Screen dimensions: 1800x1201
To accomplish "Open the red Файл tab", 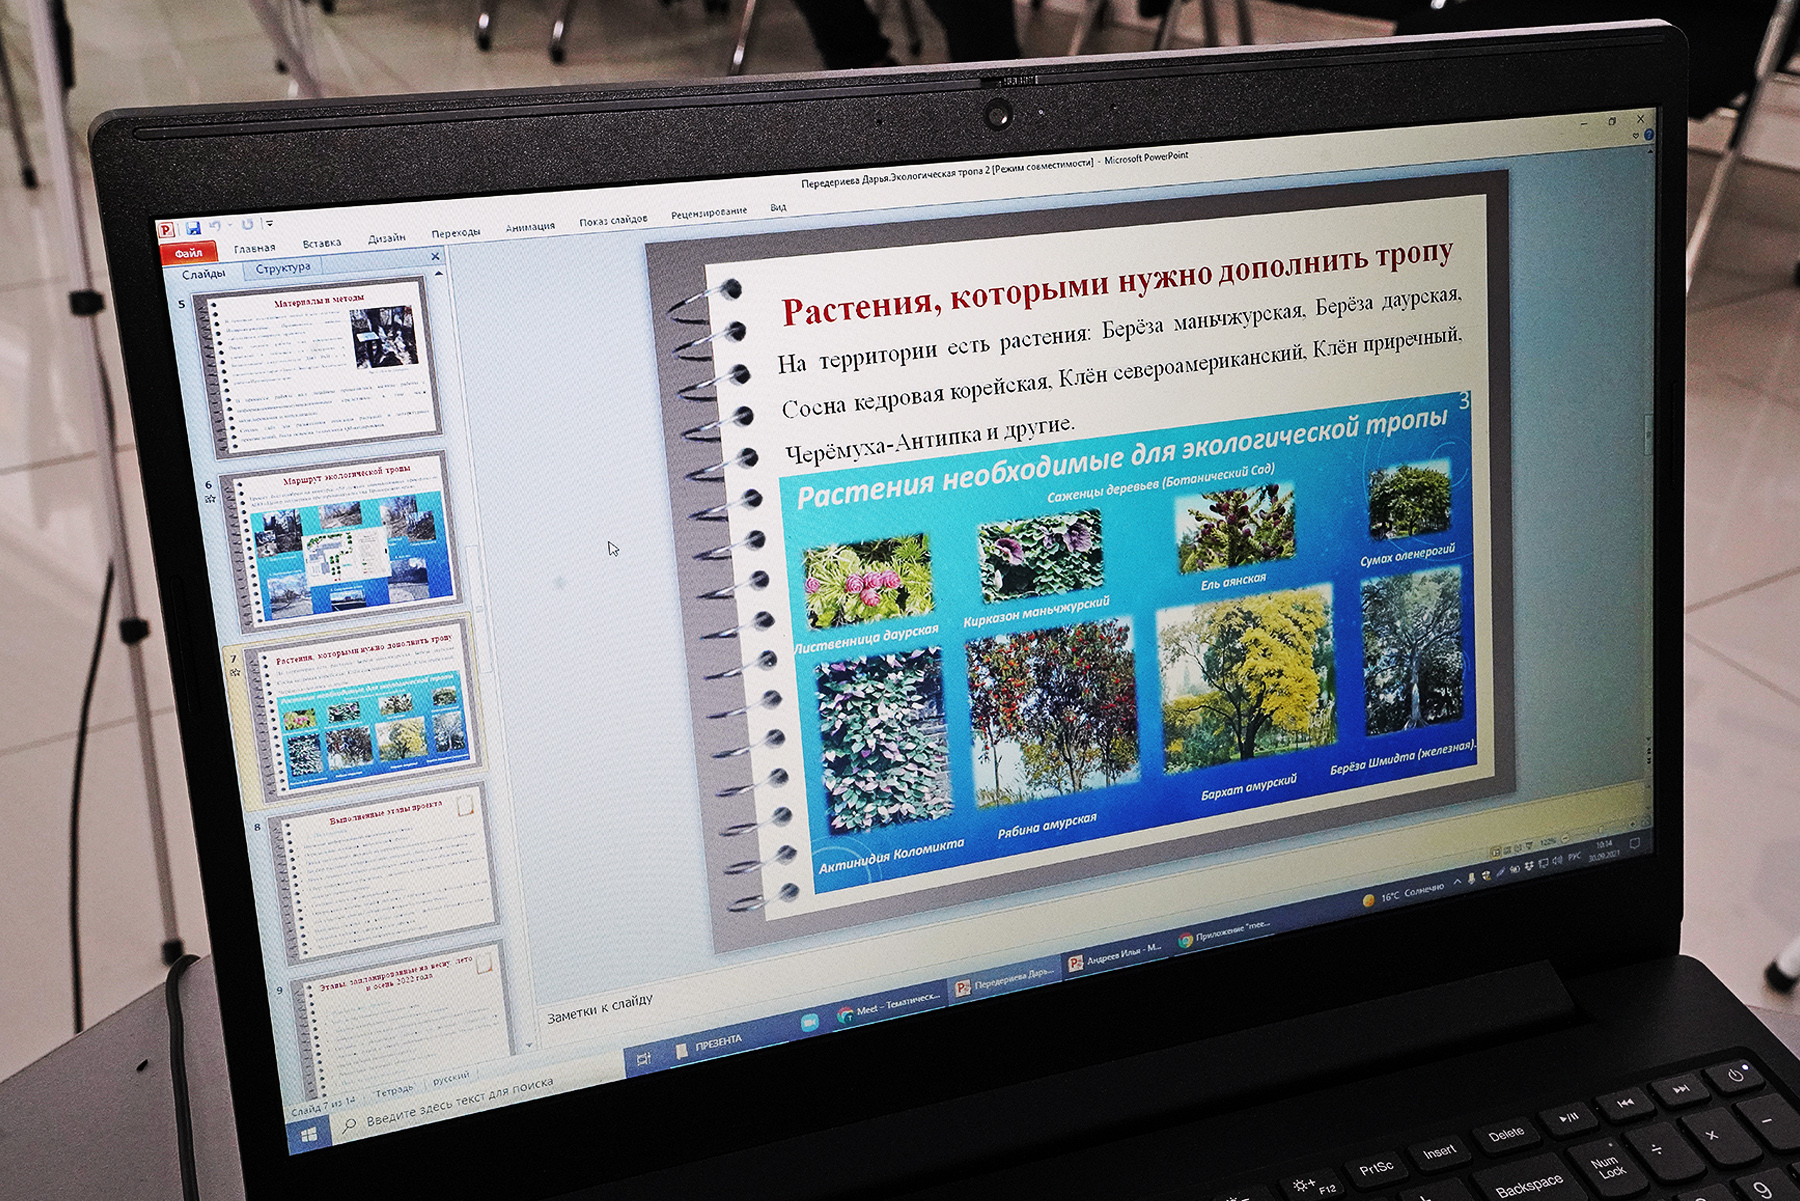I will (188, 253).
